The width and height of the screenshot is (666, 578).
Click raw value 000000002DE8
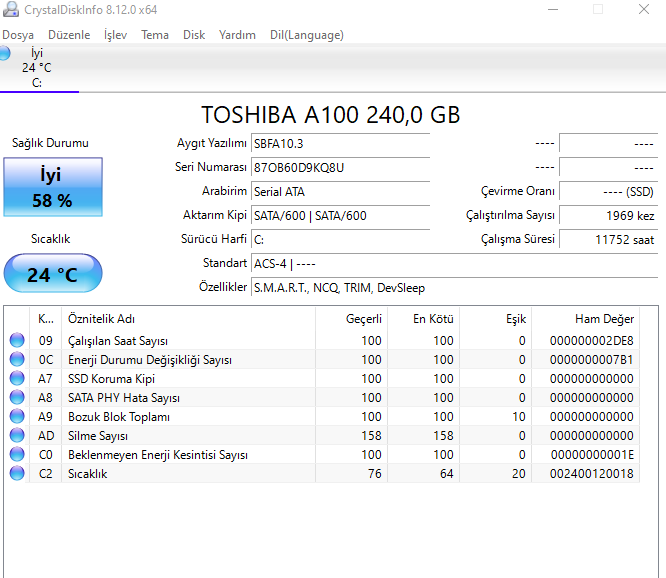pyautogui.click(x=591, y=341)
